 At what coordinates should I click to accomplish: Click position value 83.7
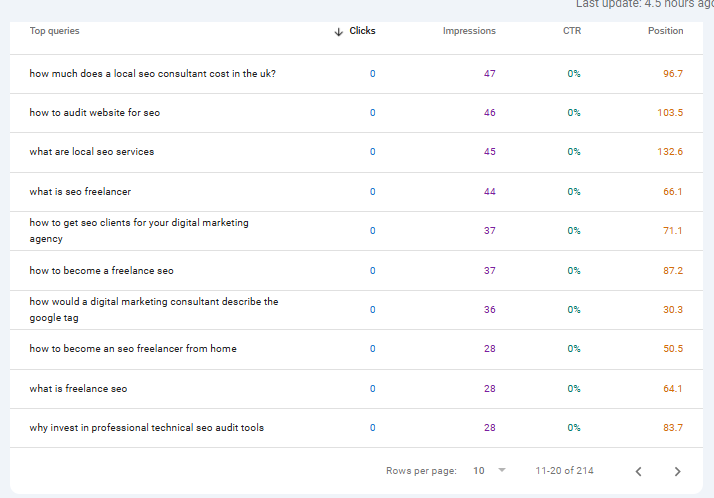tap(673, 428)
